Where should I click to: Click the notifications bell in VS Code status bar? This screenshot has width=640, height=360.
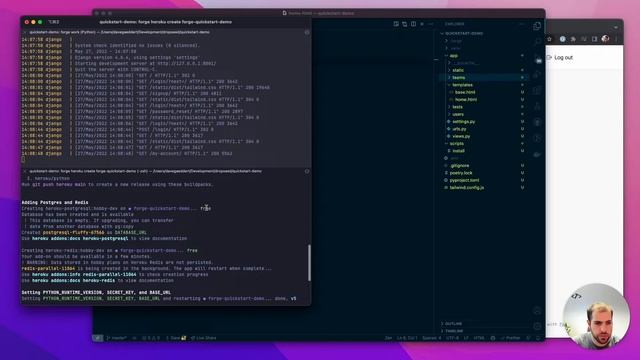coord(538,338)
